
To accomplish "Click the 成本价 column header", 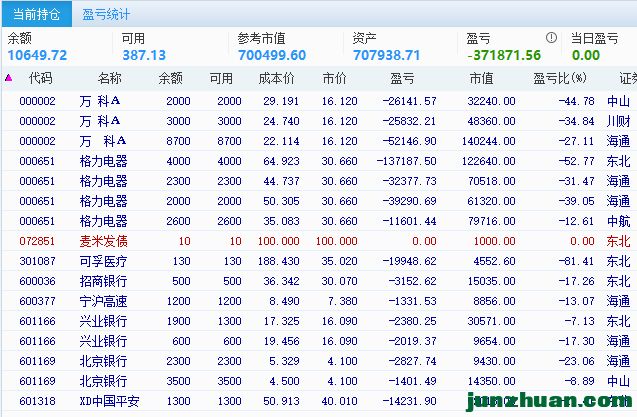I will pos(277,78).
